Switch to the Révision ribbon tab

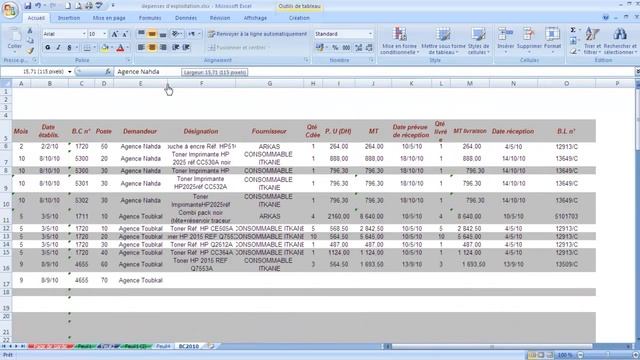click(x=220, y=18)
